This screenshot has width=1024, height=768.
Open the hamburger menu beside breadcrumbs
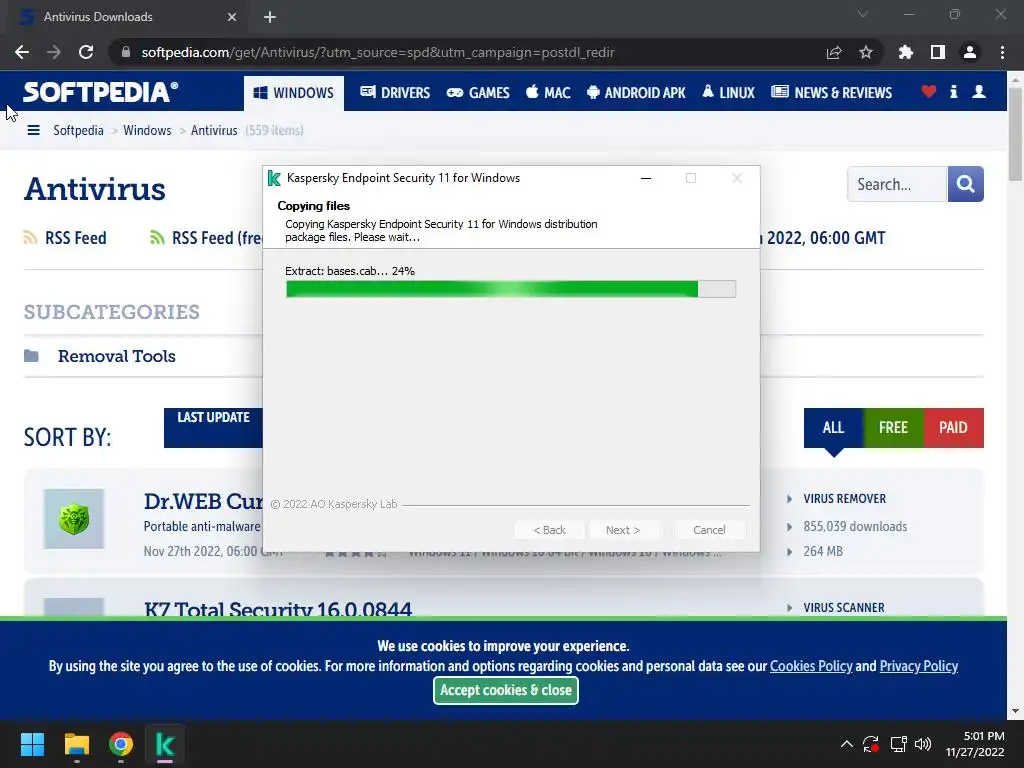[x=33, y=130]
